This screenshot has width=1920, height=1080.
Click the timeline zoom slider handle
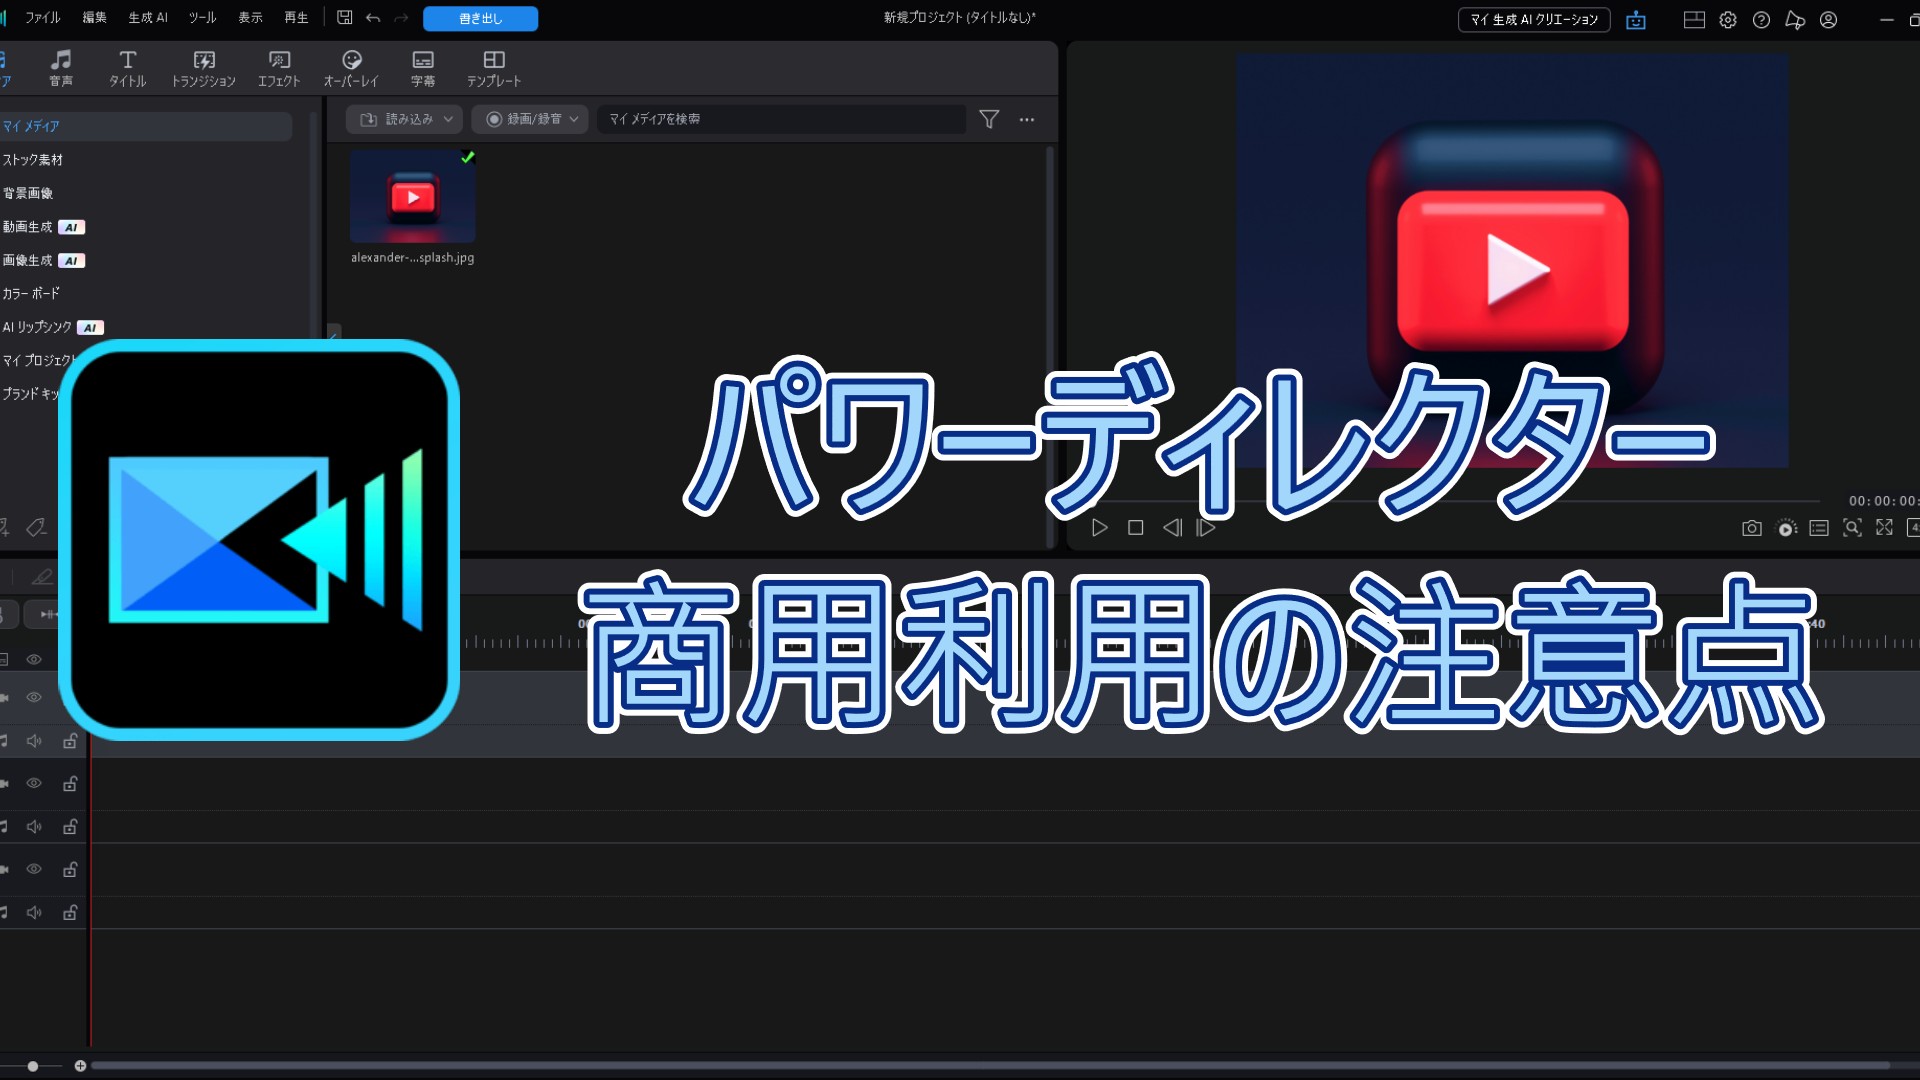(33, 1066)
